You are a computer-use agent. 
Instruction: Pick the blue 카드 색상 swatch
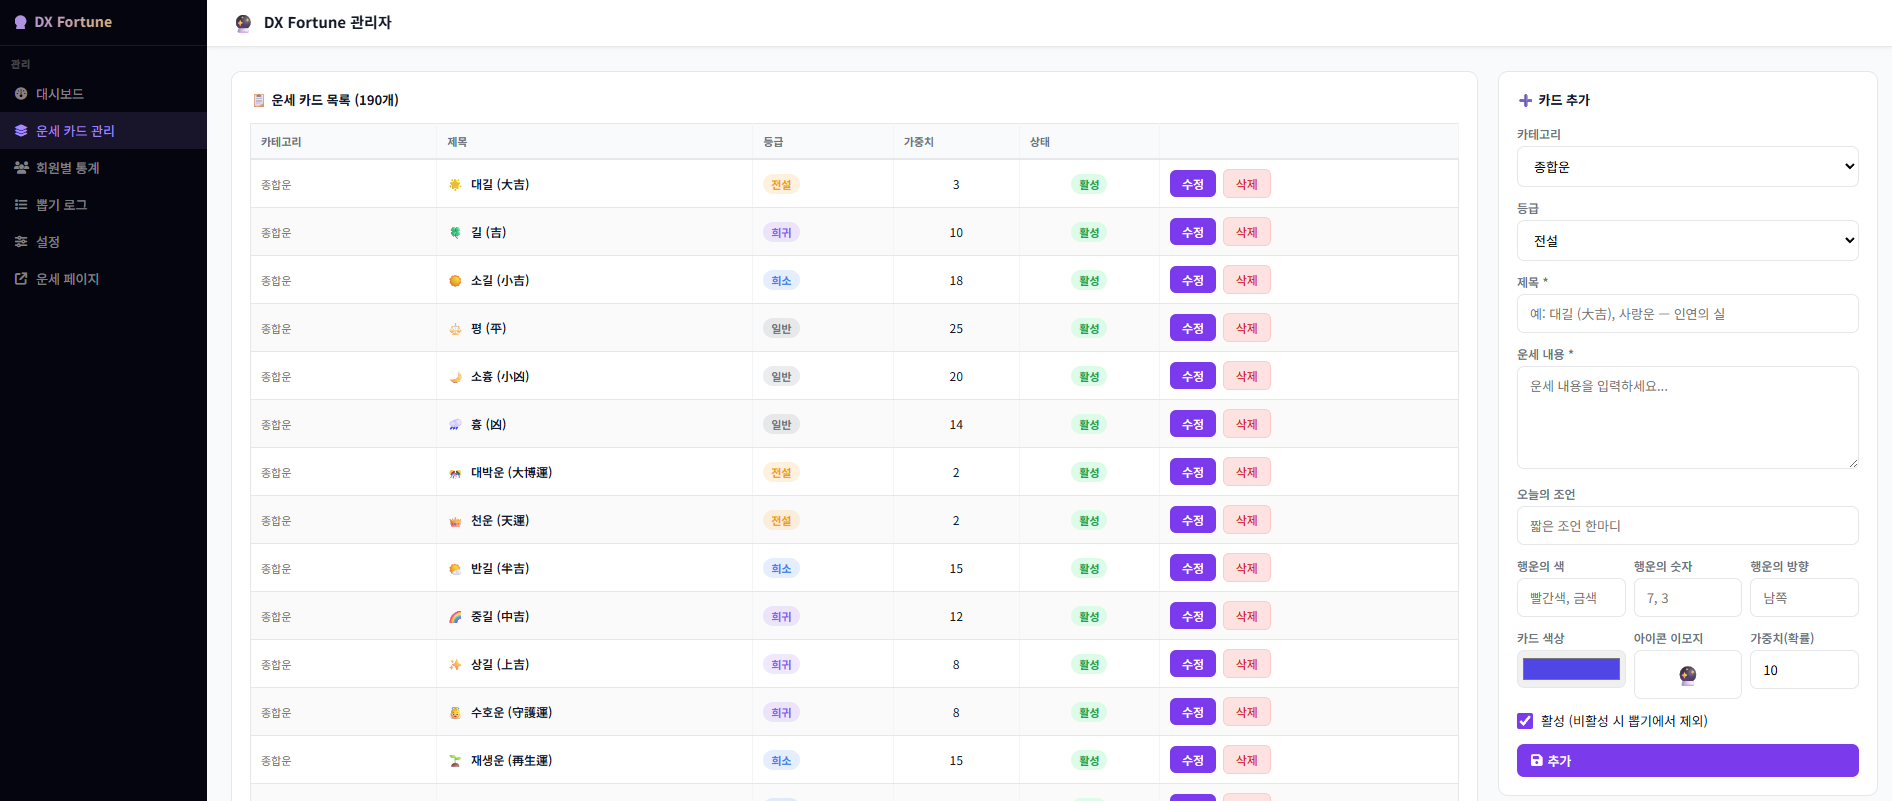coord(1571,669)
